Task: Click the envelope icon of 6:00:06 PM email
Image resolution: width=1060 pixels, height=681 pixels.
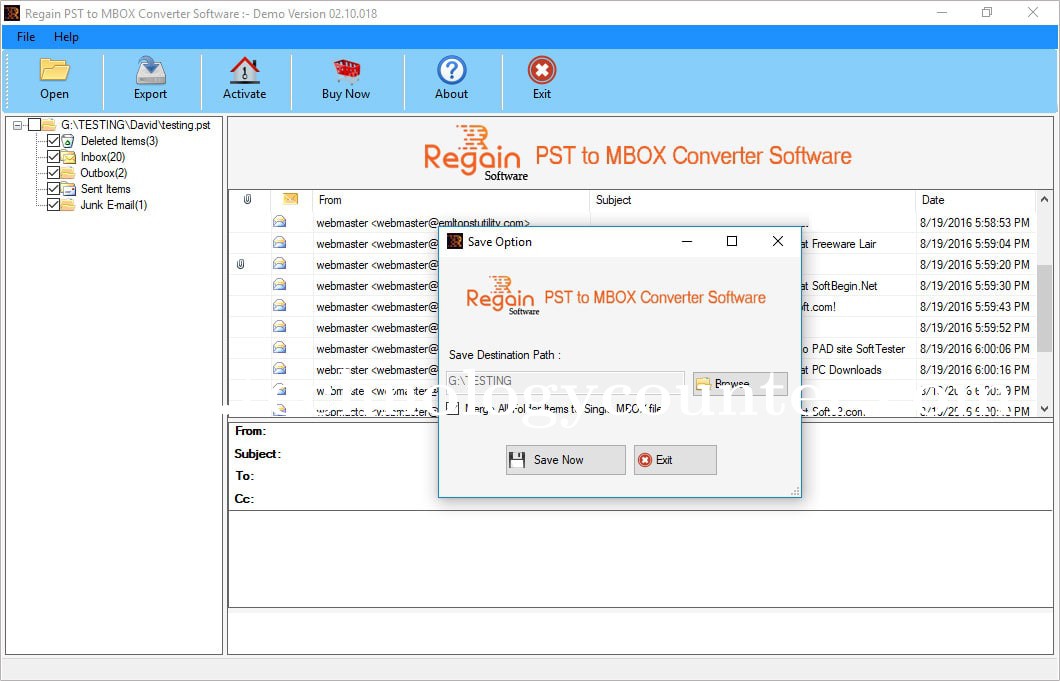Action: tap(279, 348)
